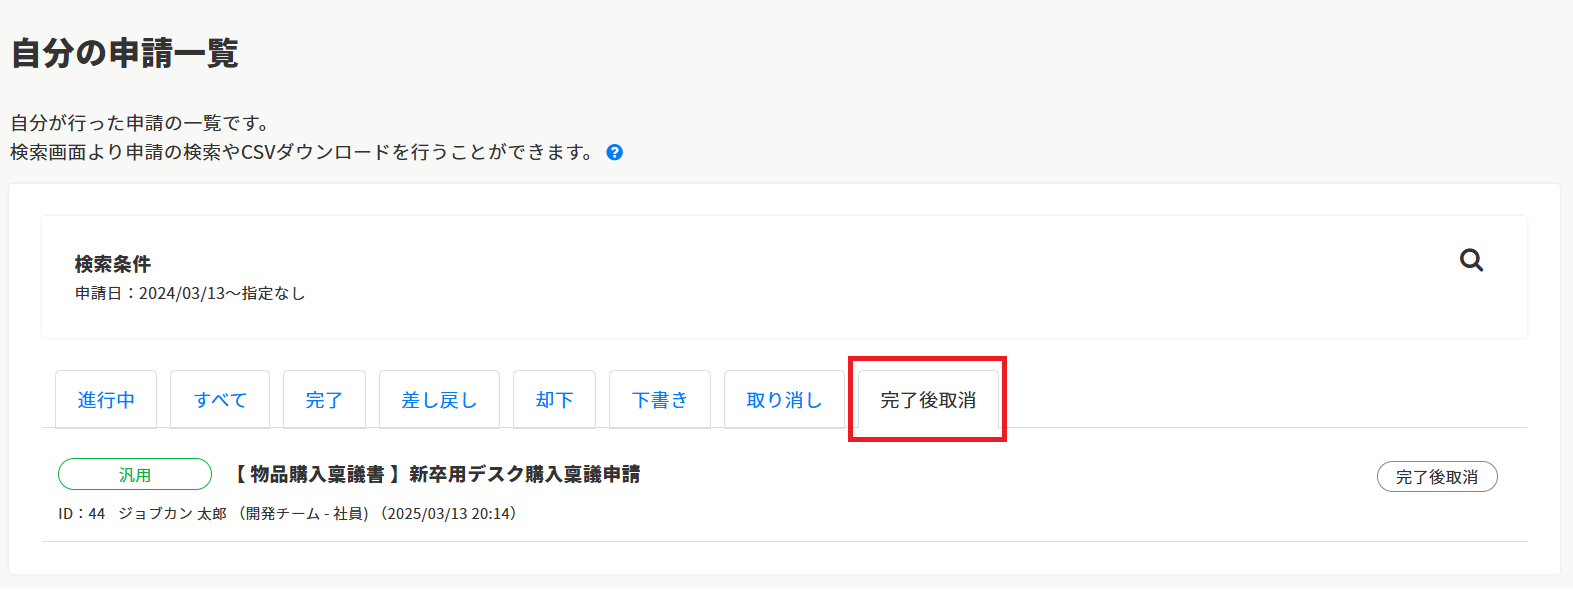This screenshot has height=615, width=1573.
Task: Click the CSVダウンロード description sentence
Action: (x=304, y=152)
